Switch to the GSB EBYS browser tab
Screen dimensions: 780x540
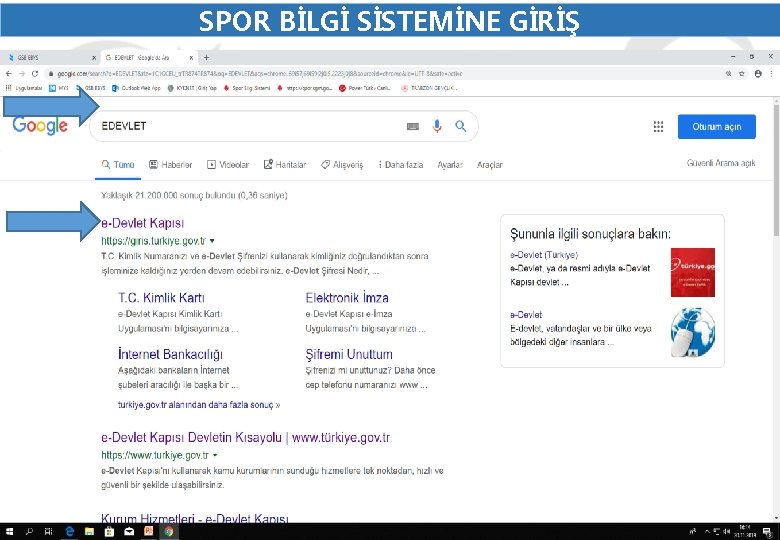point(48,58)
